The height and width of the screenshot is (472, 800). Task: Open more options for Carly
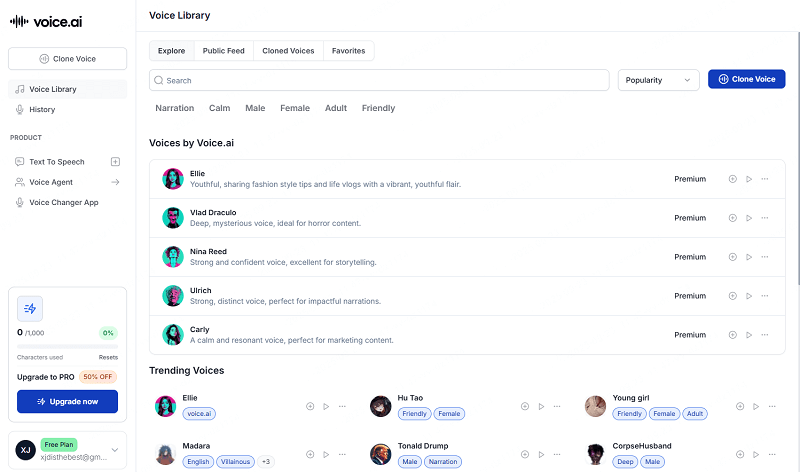click(x=765, y=335)
